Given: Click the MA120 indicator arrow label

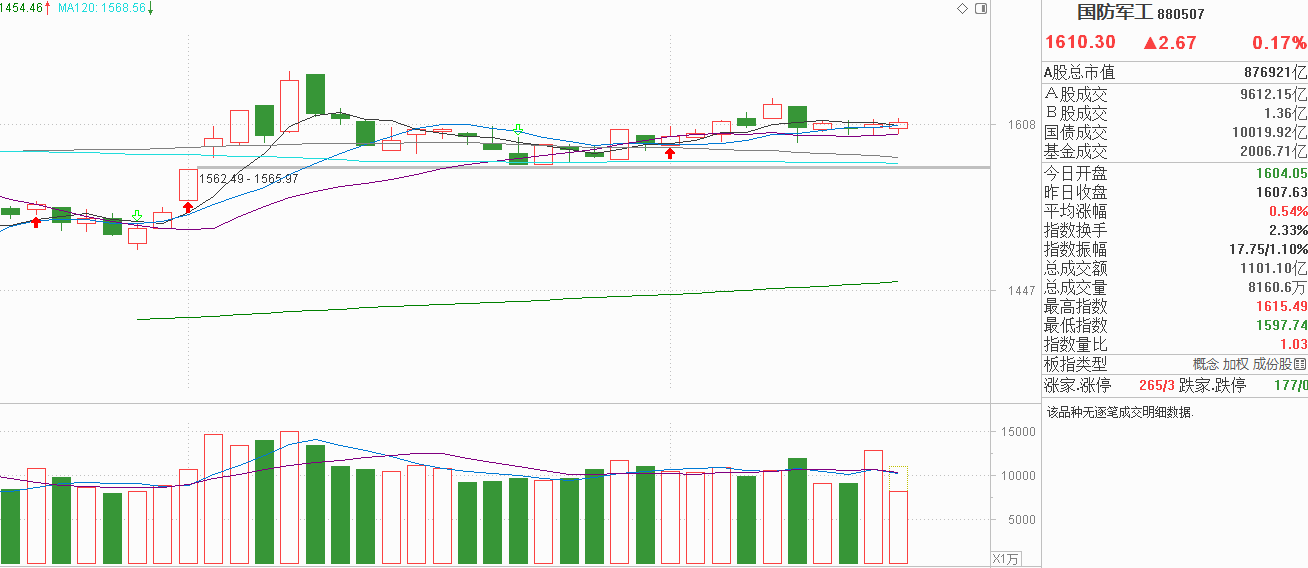Looking at the screenshot, I should click(150, 7).
